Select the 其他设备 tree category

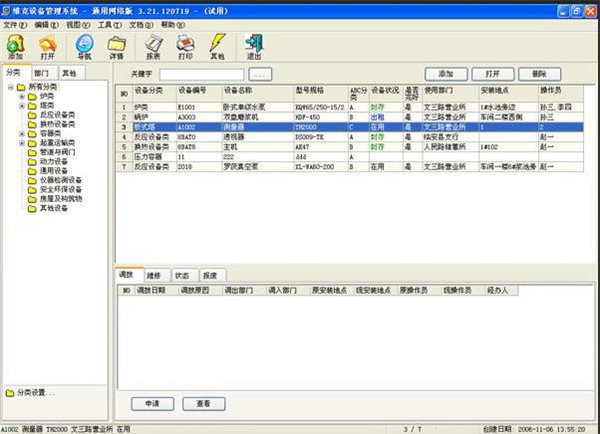(x=54, y=208)
